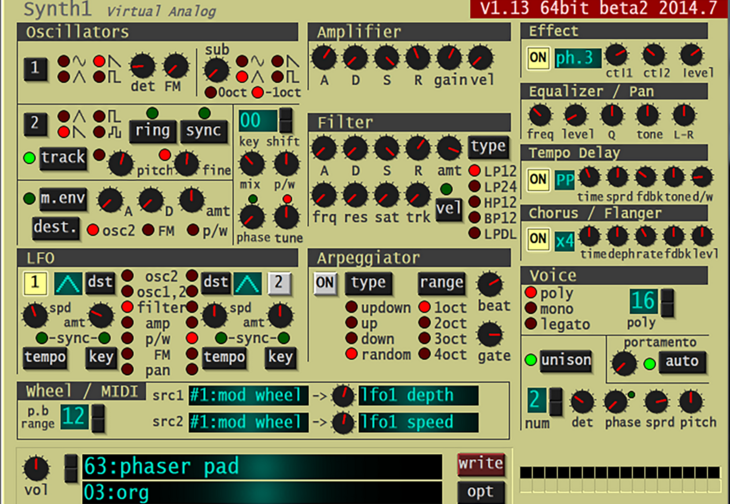Click the master vol knob
Screen dimensions: 730x504
tap(36, 469)
